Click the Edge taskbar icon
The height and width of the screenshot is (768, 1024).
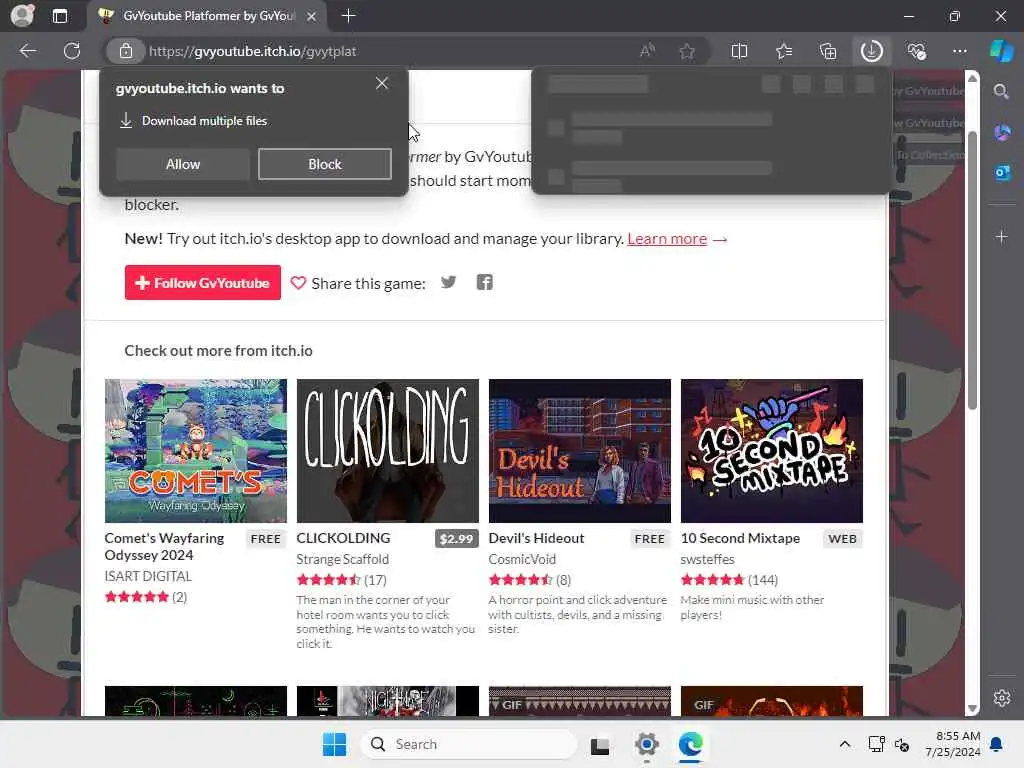point(690,744)
